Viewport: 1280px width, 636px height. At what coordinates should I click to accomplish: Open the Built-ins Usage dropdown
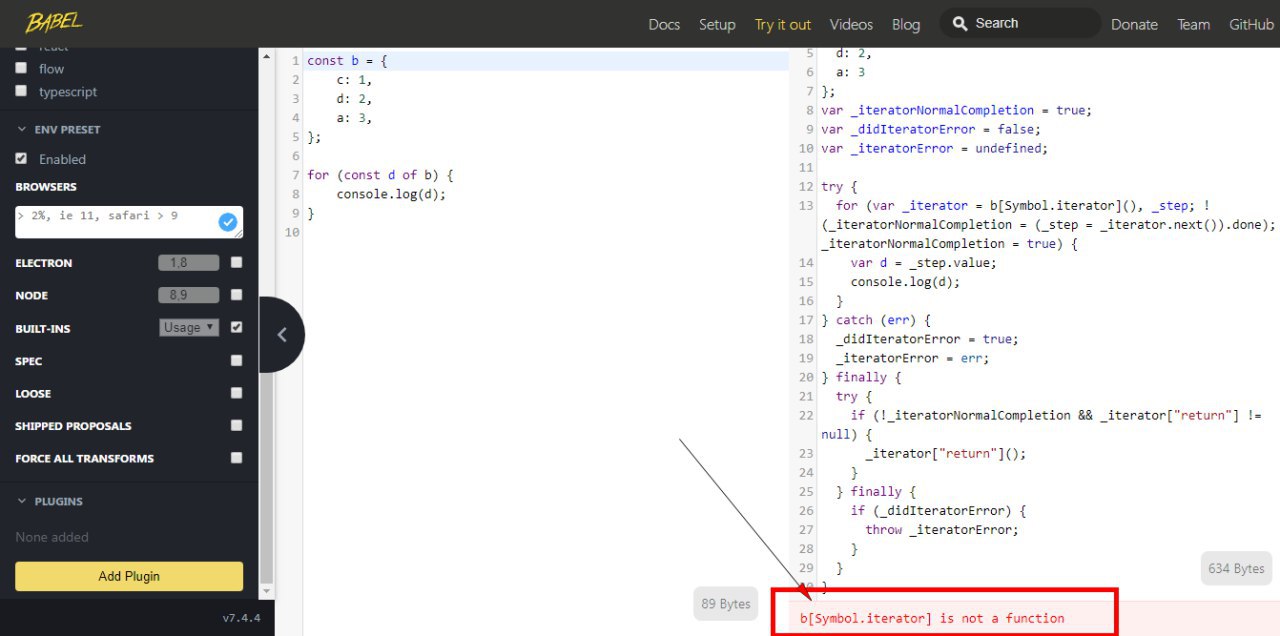pyautogui.click(x=189, y=327)
